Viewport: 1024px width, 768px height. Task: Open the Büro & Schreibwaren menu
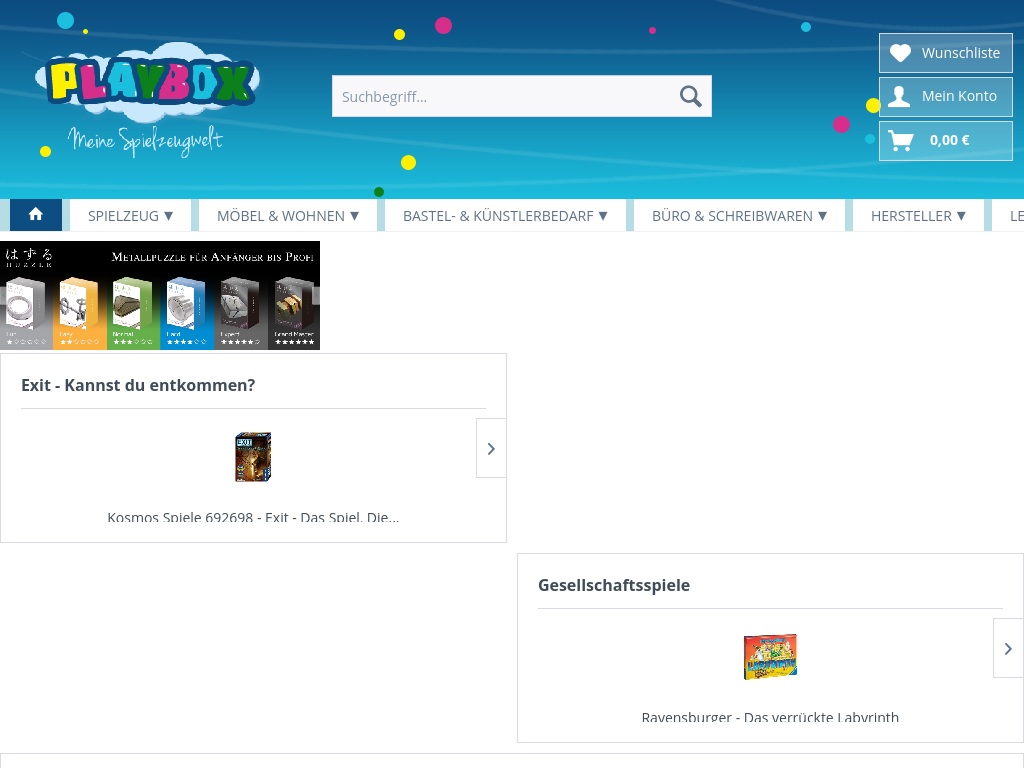click(x=739, y=215)
